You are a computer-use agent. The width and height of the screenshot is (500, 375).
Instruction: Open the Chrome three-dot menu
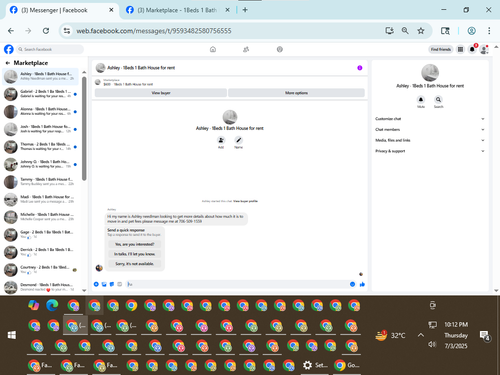click(x=489, y=31)
